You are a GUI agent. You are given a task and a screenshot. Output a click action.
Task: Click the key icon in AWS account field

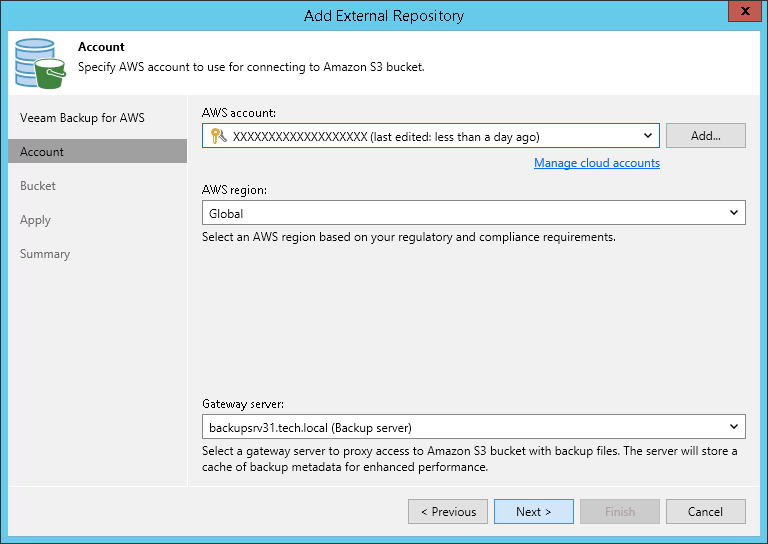point(218,136)
